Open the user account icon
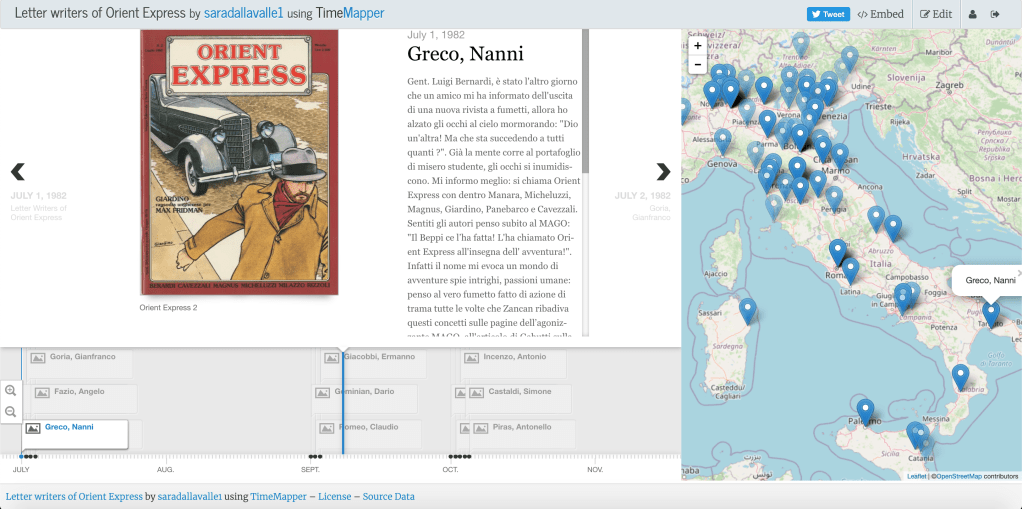The image size is (1022, 509). point(972,14)
